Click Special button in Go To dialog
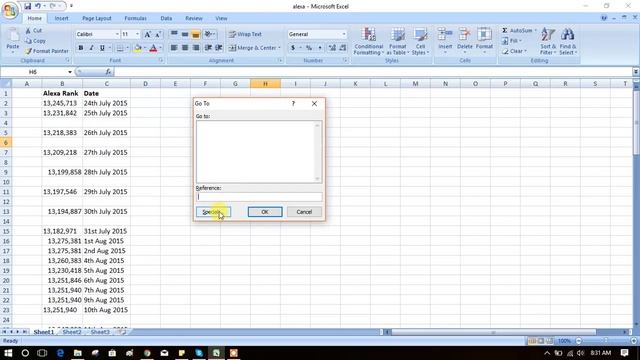 coord(213,212)
